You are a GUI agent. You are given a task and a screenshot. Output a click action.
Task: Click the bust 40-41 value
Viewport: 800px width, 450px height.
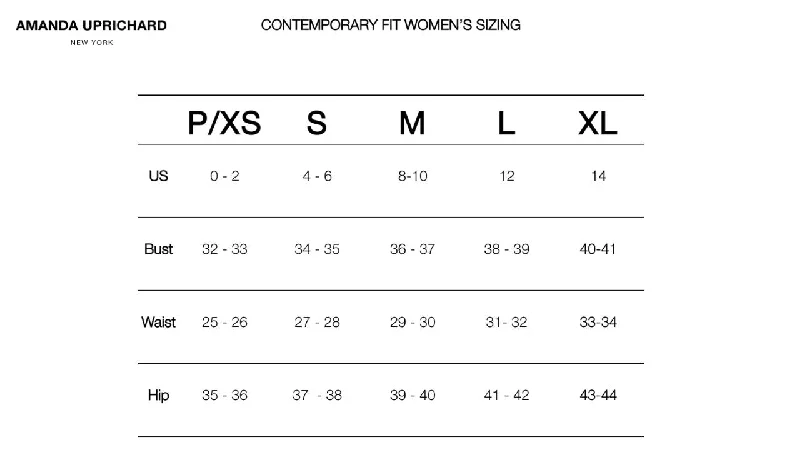tap(598, 249)
